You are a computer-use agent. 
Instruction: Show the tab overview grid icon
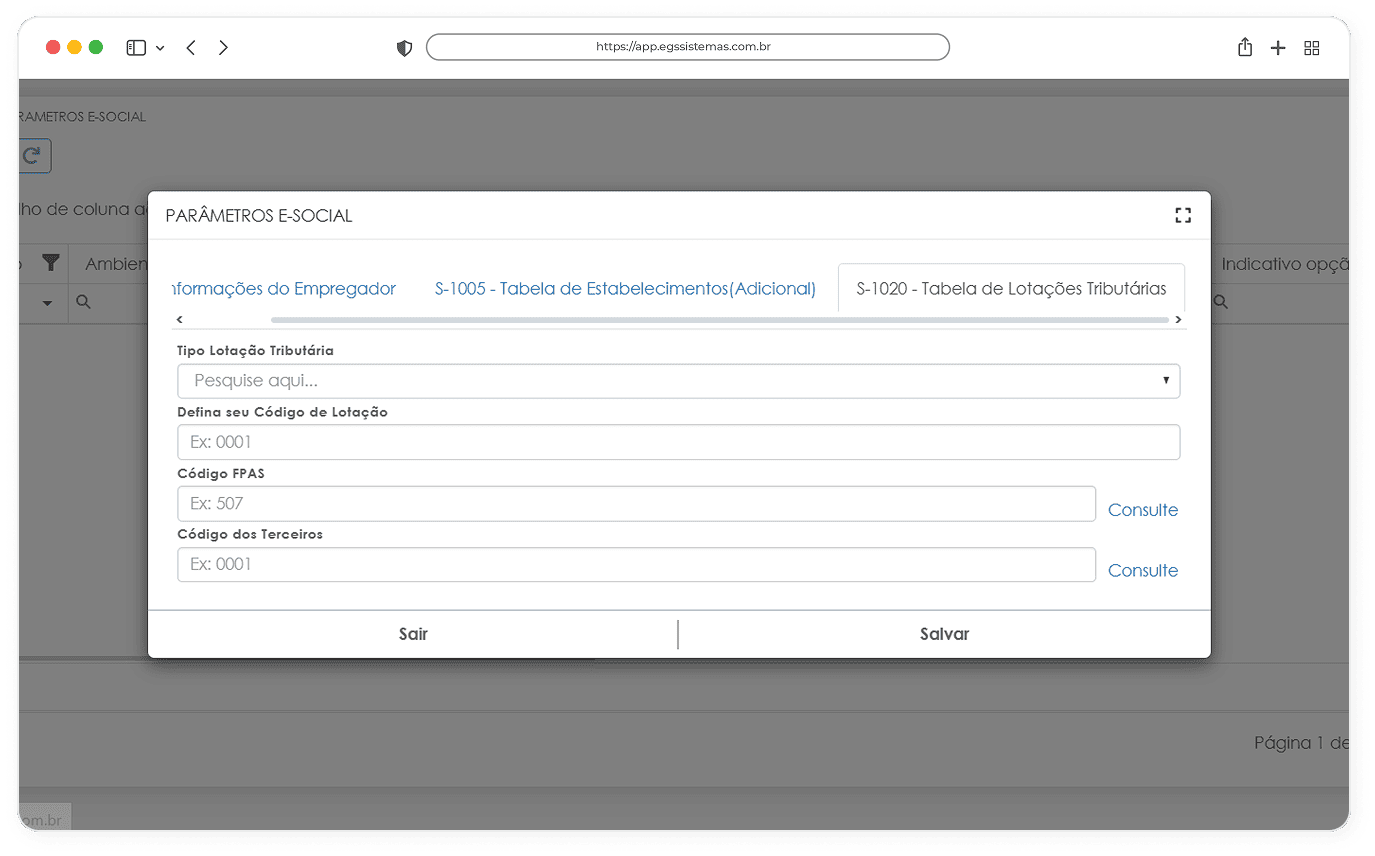1312,48
